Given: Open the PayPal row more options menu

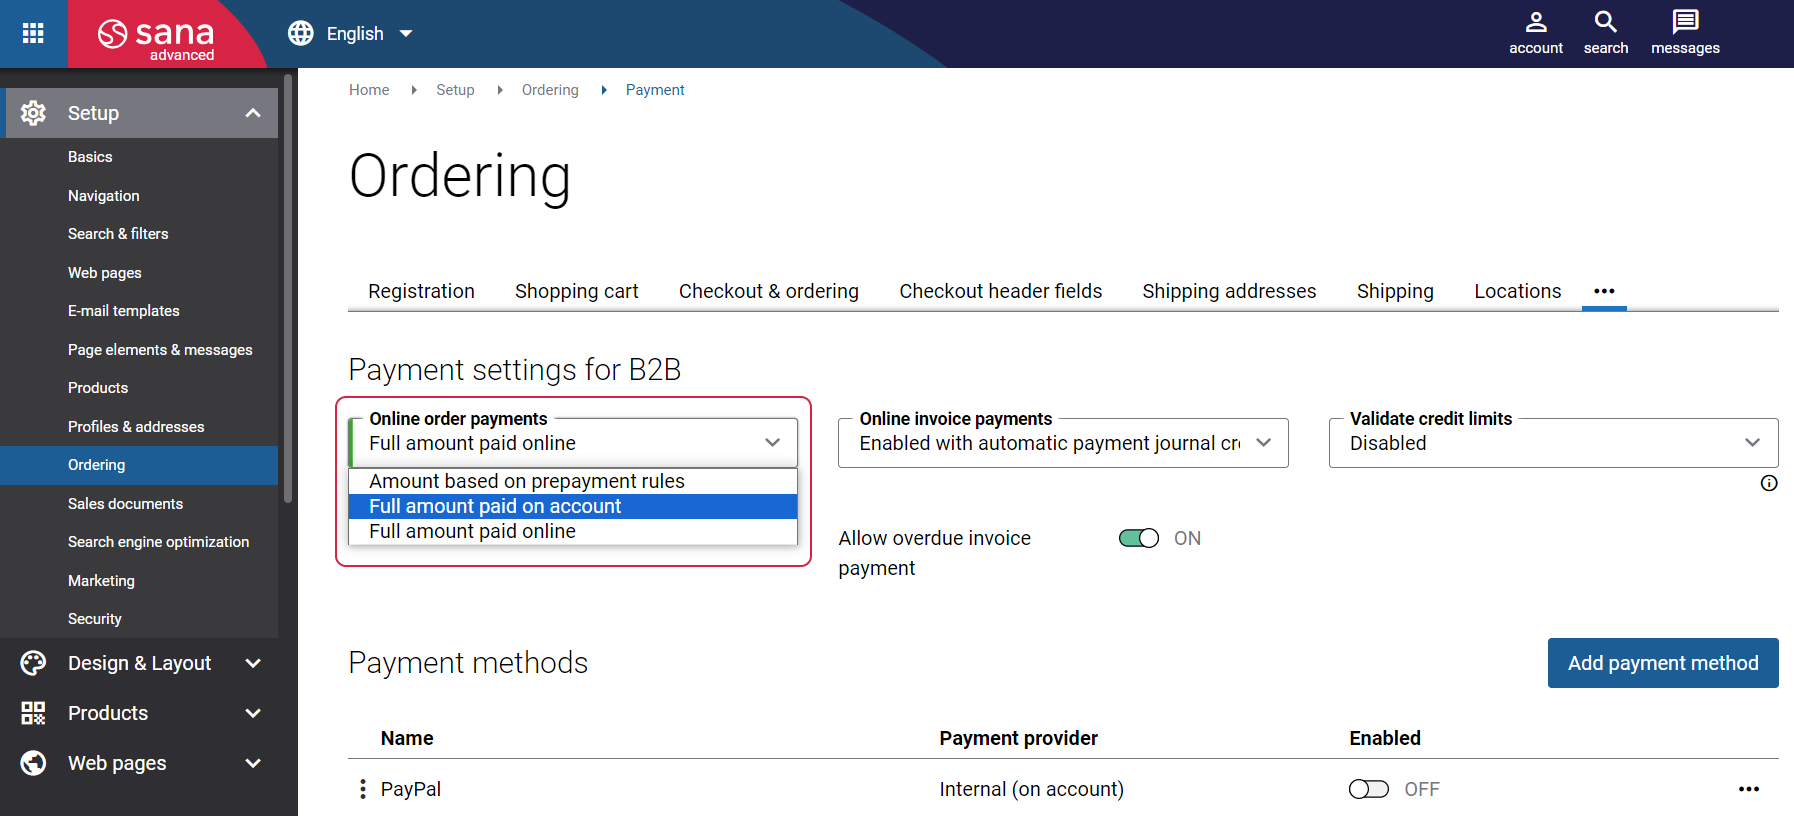Looking at the screenshot, I should pos(1749,789).
